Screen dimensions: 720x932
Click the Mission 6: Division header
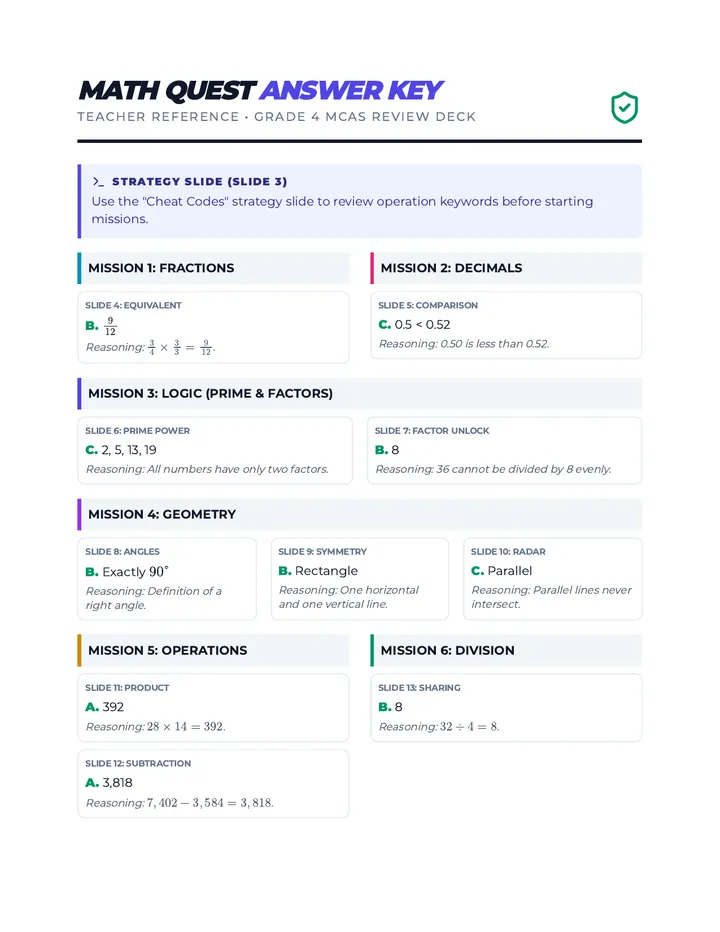(x=506, y=650)
